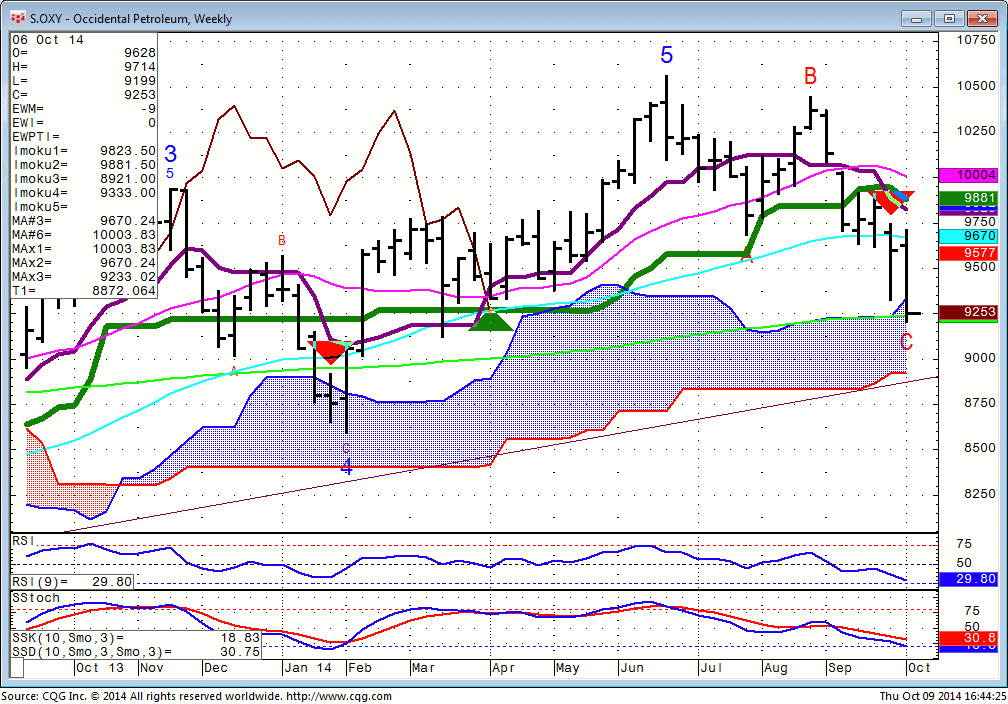This screenshot has width=1008, height=704.
Task: Click the red signal marker near late September
Action: click(x=891, y=202)
